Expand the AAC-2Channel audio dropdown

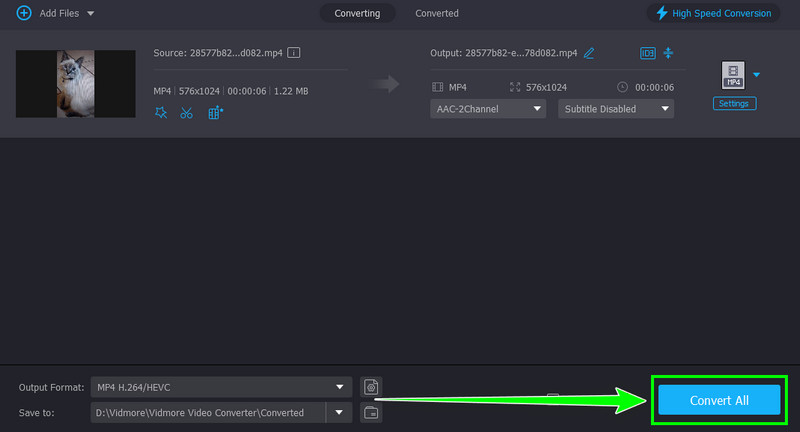pos(489,108)
